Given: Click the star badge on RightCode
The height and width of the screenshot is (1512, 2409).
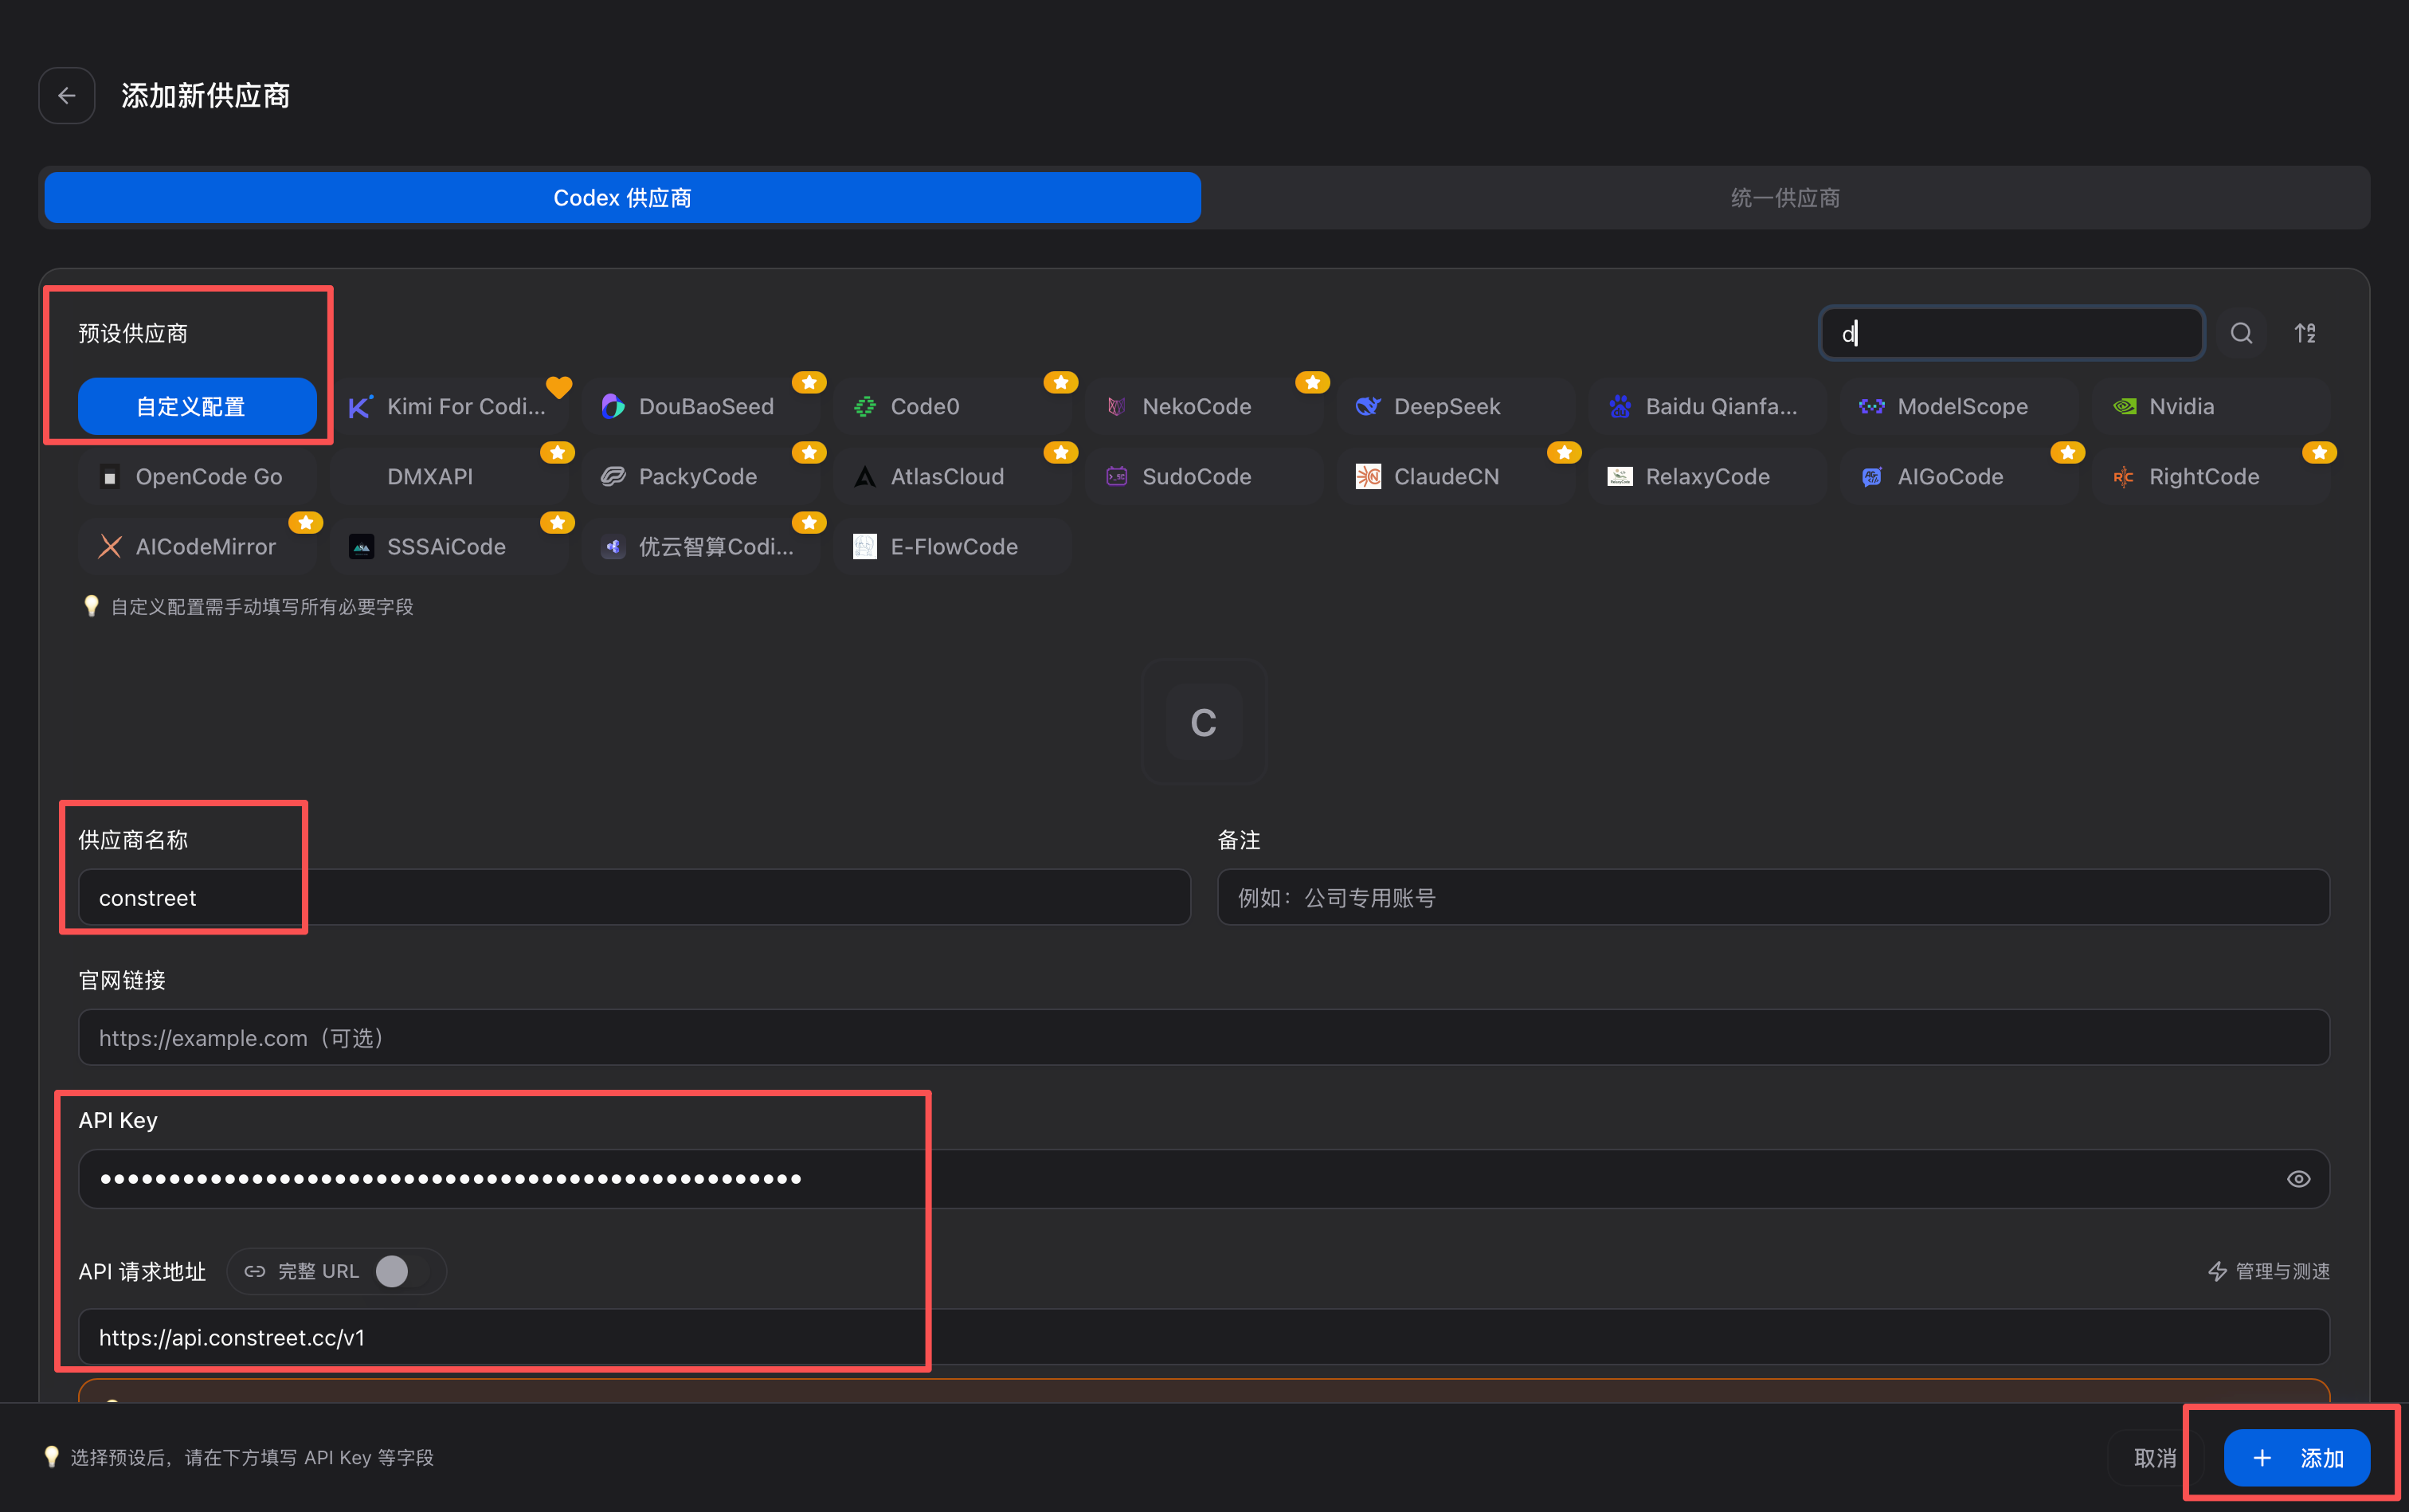Looking at the screenshot, I should coord(2319,452).
